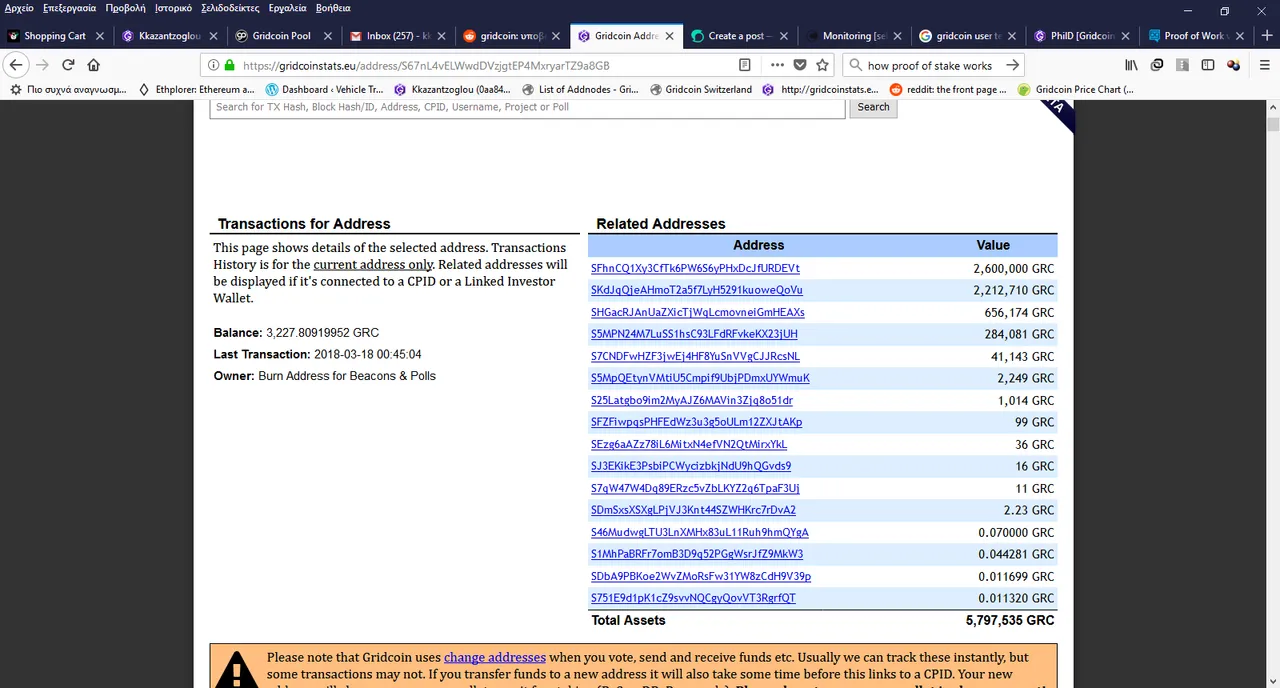Select the Balance 3,227.80919952 GRC text
Viewport: 1280px width, 688px height.
(296, 332)
